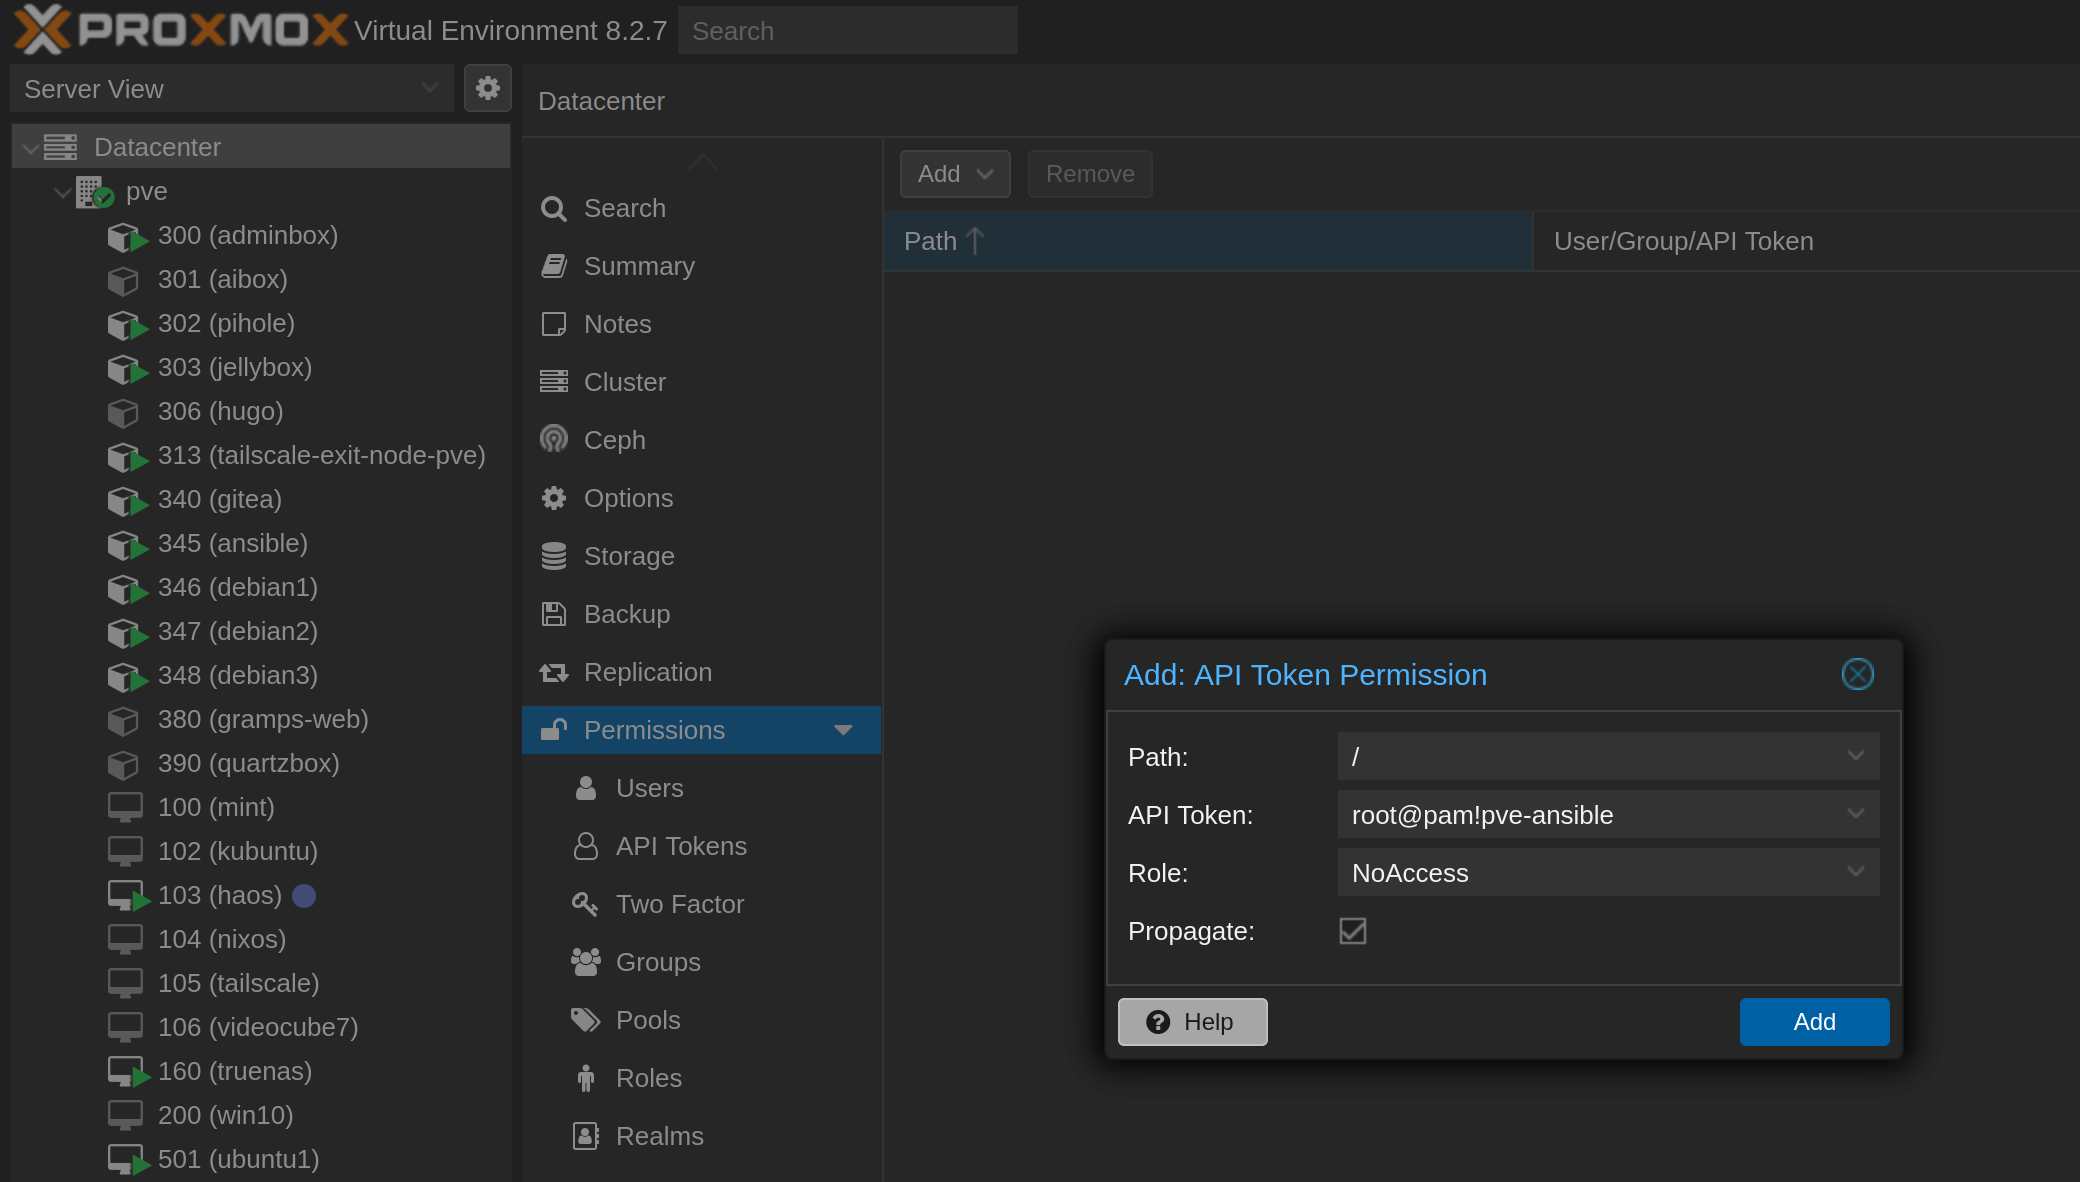Collapse the Permissions submenu arrow

[x=843, y=730]
